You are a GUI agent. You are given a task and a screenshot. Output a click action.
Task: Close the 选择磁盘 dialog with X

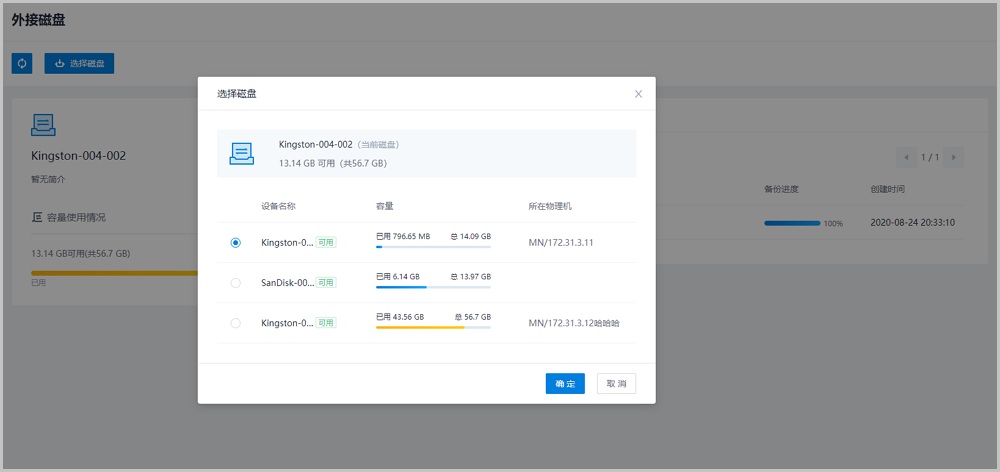click(x=638, y=94)
